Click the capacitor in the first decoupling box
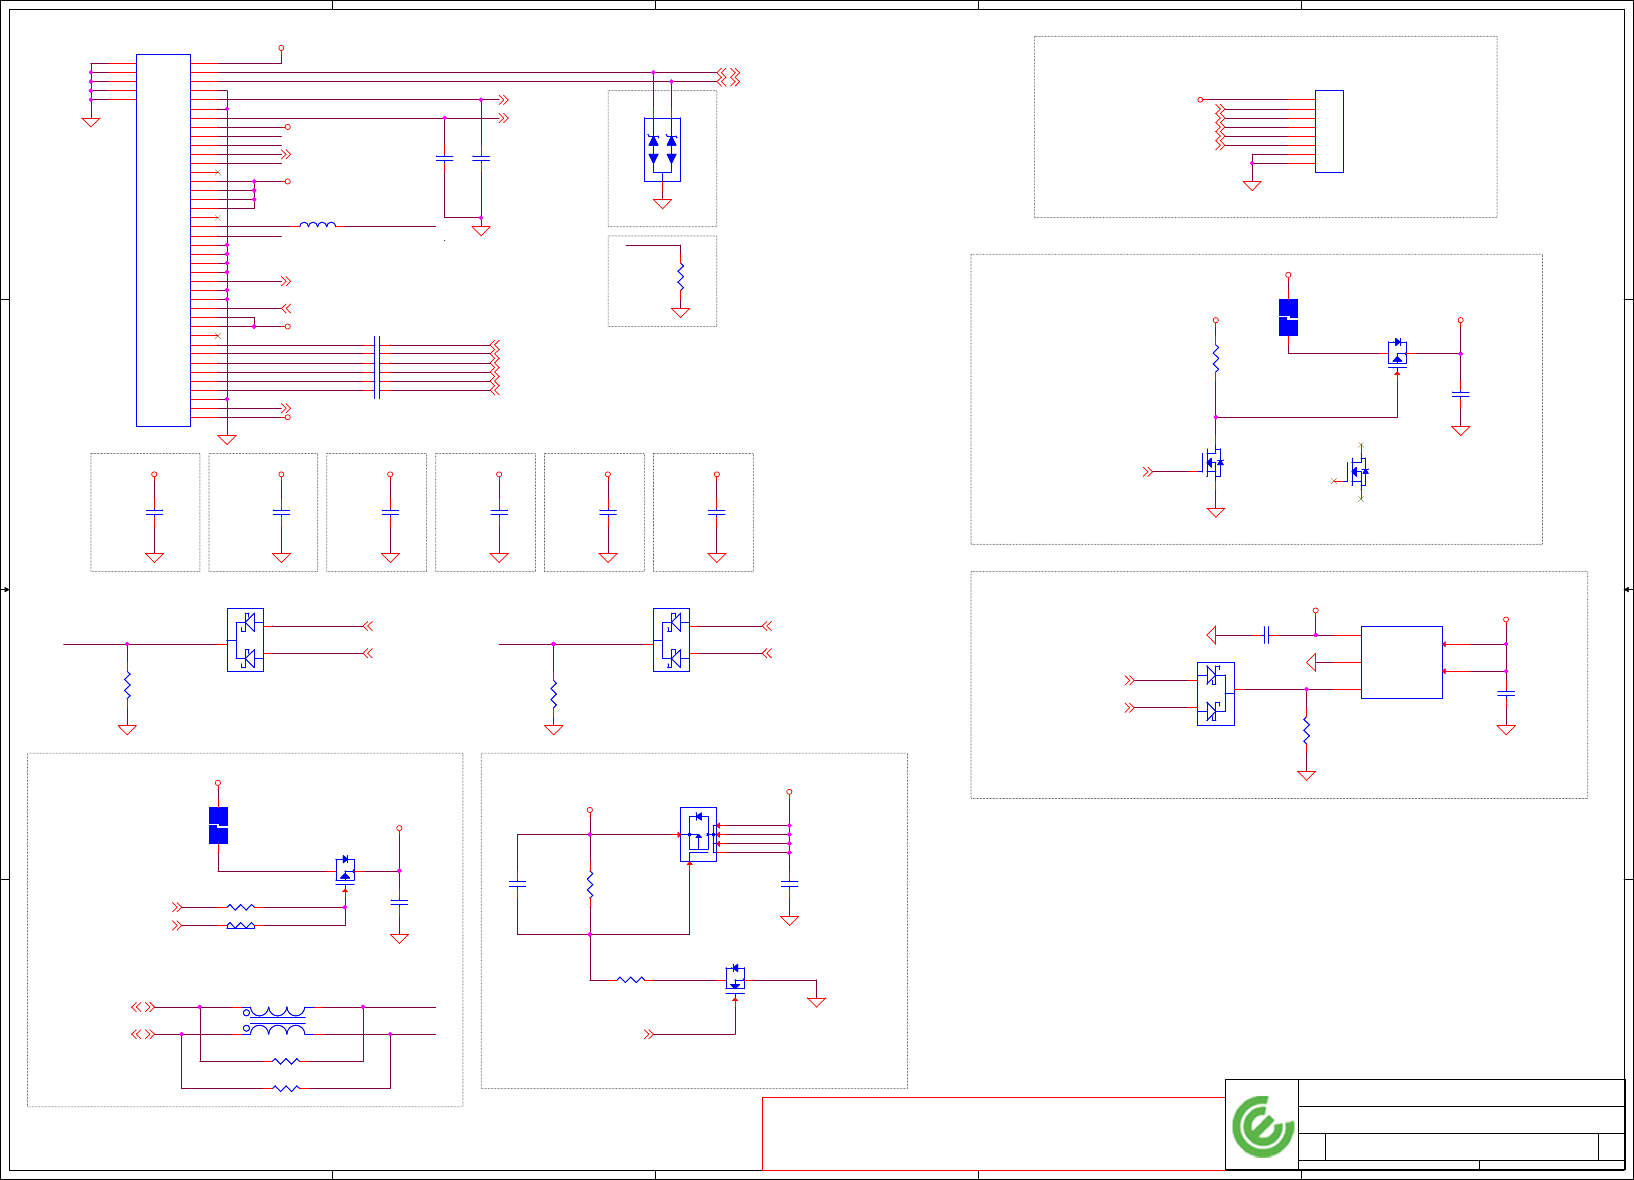This screenshot has height=1180, width=1634. [x=154, y=512]
